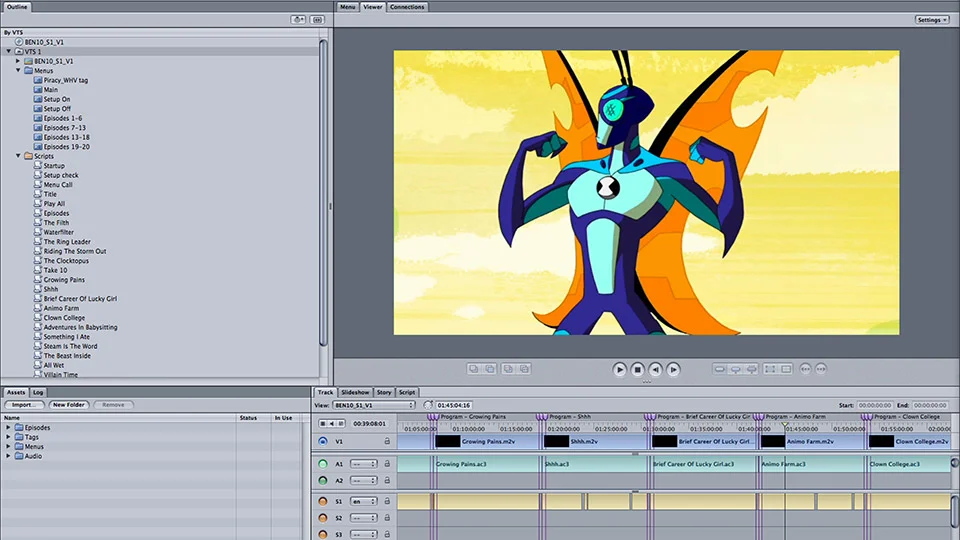Screen dimensions: 960x540
Task: Toggle the A1 audio stream selector
Action: click(323, 463)
